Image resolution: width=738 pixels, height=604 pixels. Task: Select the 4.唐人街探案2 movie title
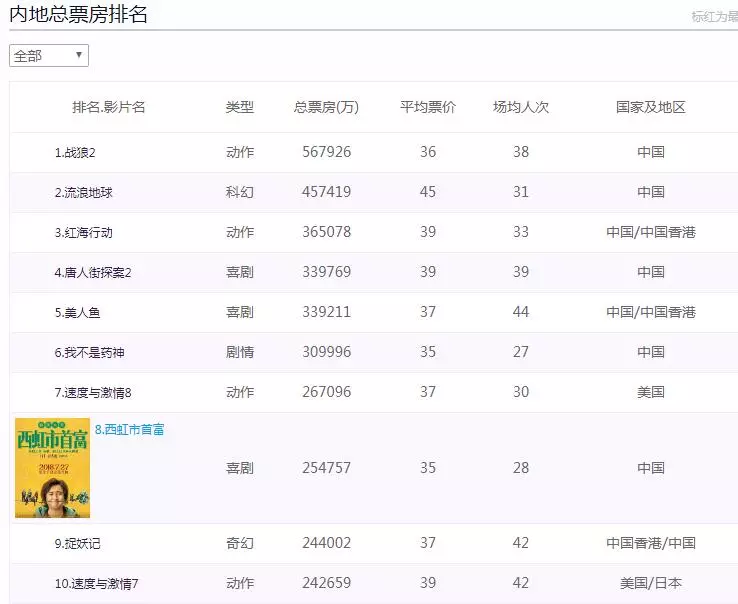coord(93,273)
